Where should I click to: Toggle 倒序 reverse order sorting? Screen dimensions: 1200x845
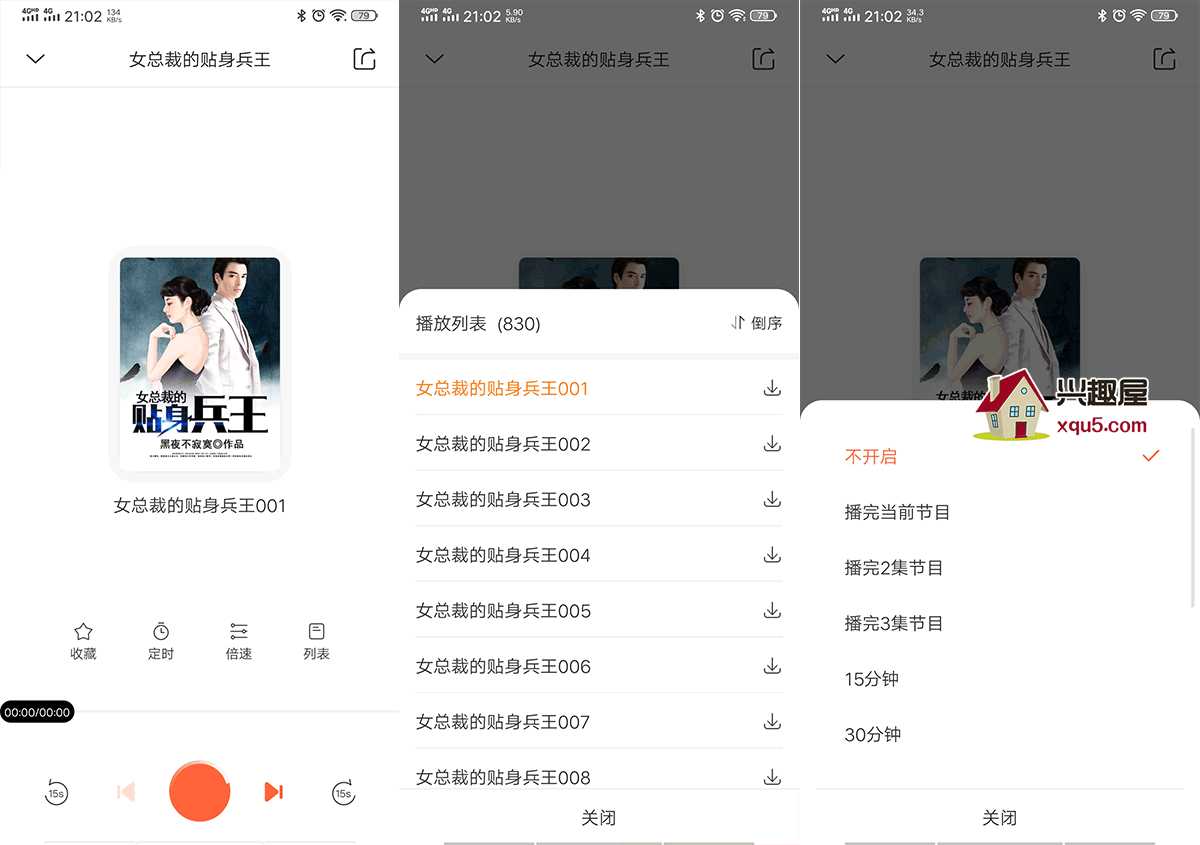756,323
